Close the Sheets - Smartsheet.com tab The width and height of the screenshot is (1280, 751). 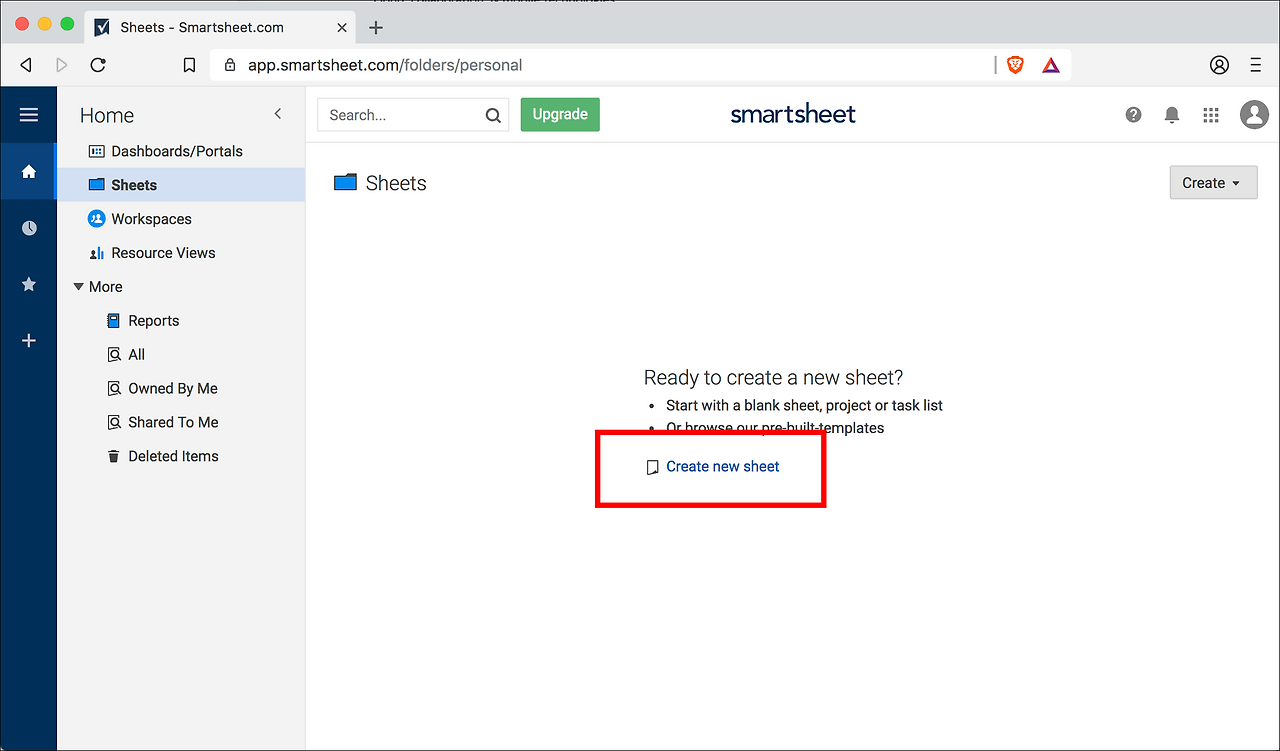(344, 27)
